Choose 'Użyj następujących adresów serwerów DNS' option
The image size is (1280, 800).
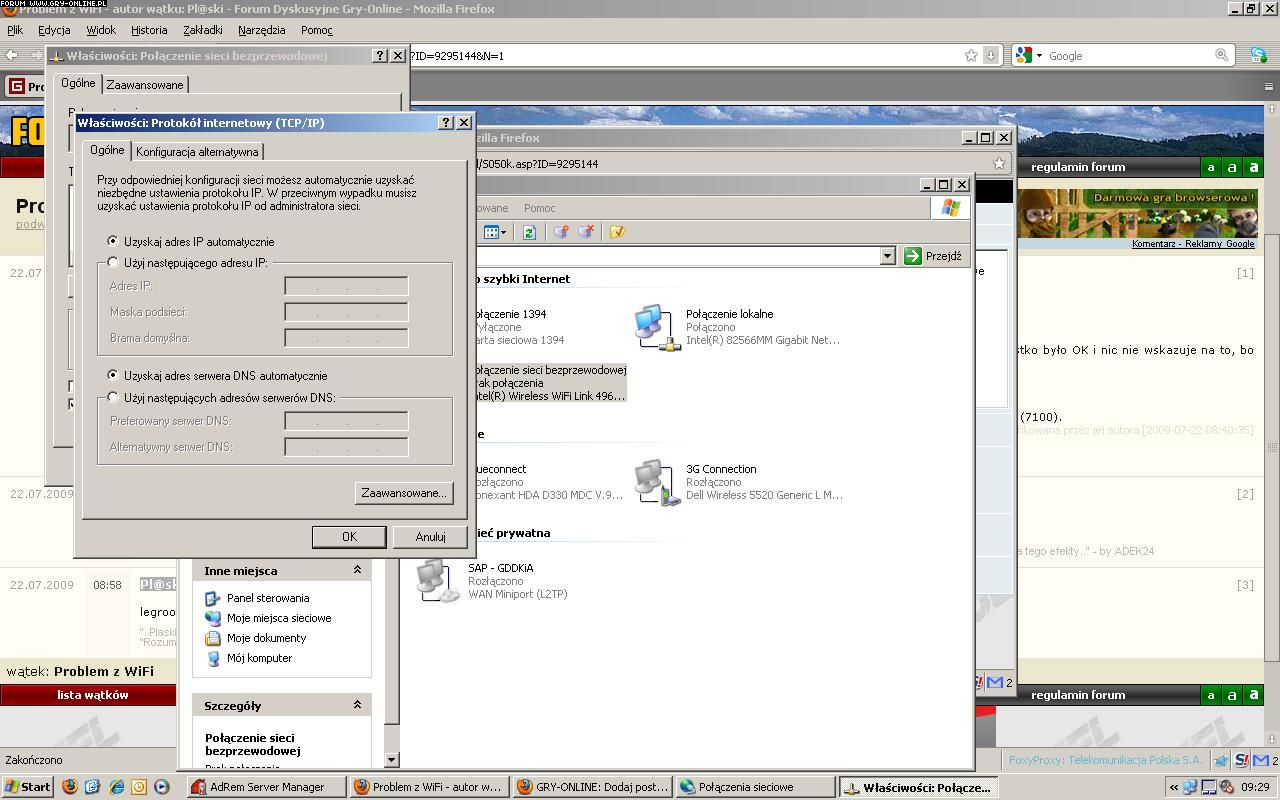(x=113, y=397)
